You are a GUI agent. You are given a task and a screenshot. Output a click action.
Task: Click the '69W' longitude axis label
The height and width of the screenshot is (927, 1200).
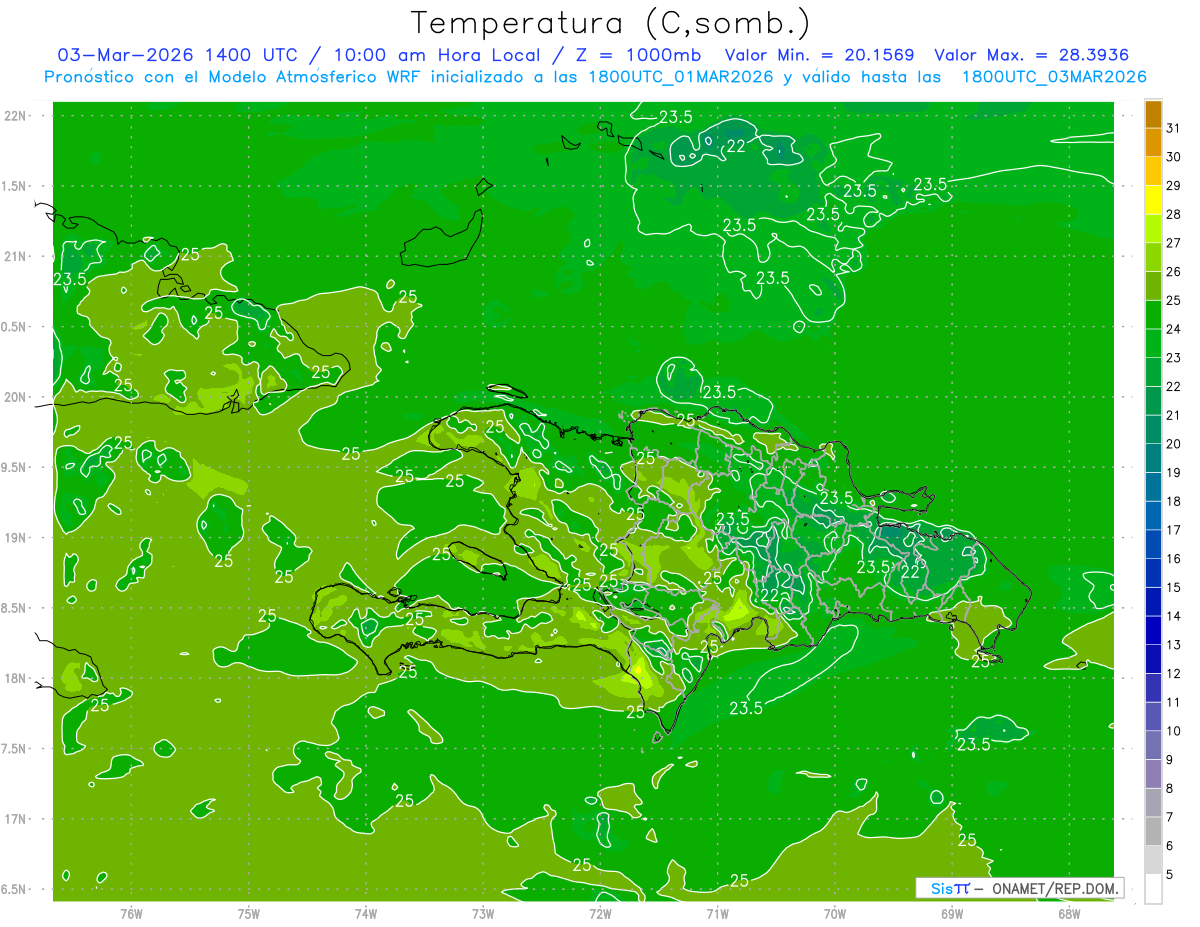pyautogui.click(x=952, y=914)
